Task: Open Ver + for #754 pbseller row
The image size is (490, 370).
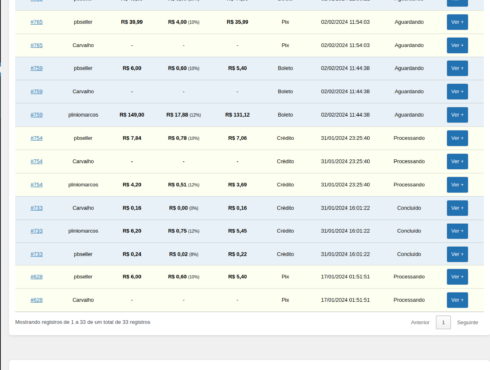Action: click(457, 138)
